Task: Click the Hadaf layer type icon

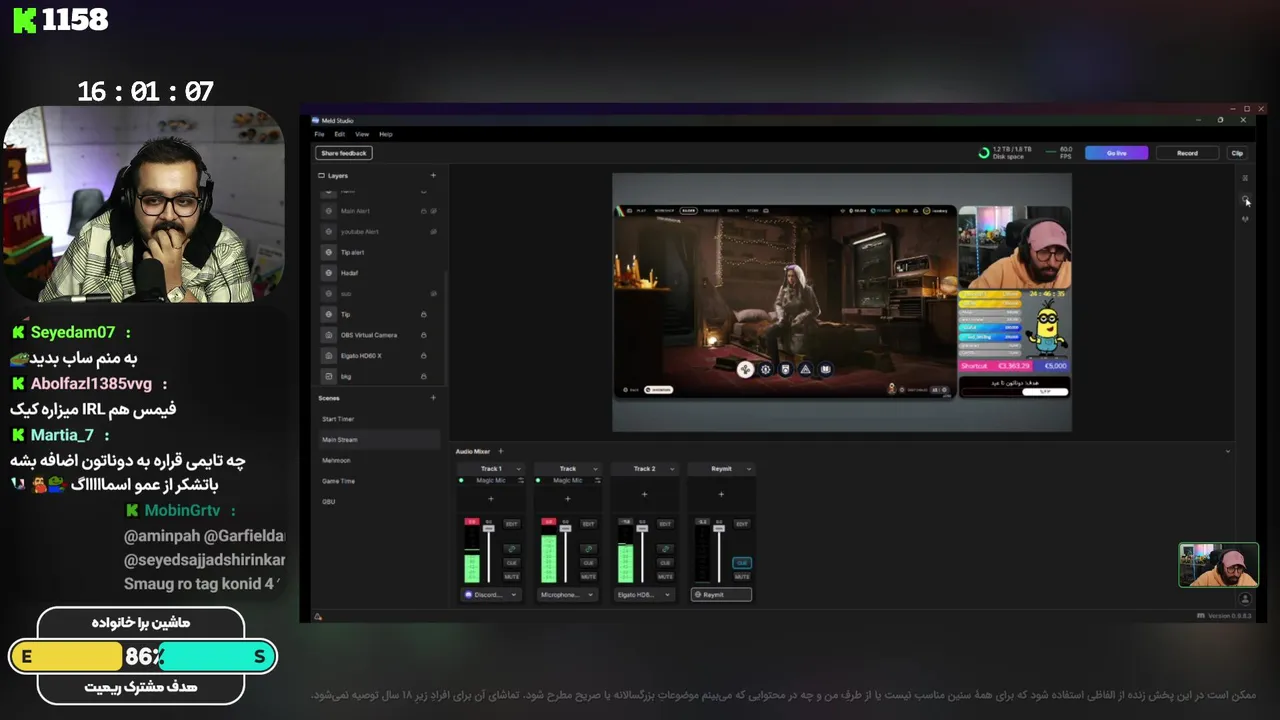Action: [x=329, y=272]
